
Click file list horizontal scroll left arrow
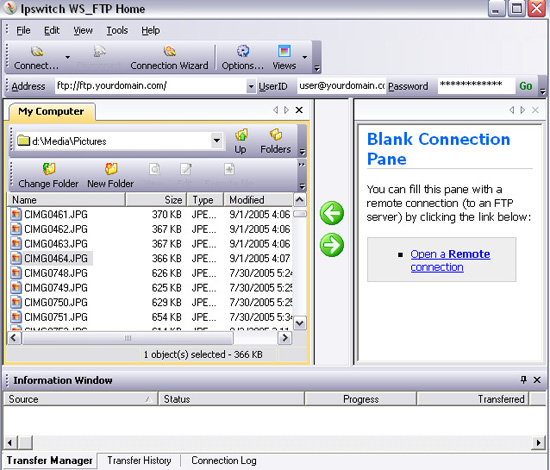tap(14, 338)
